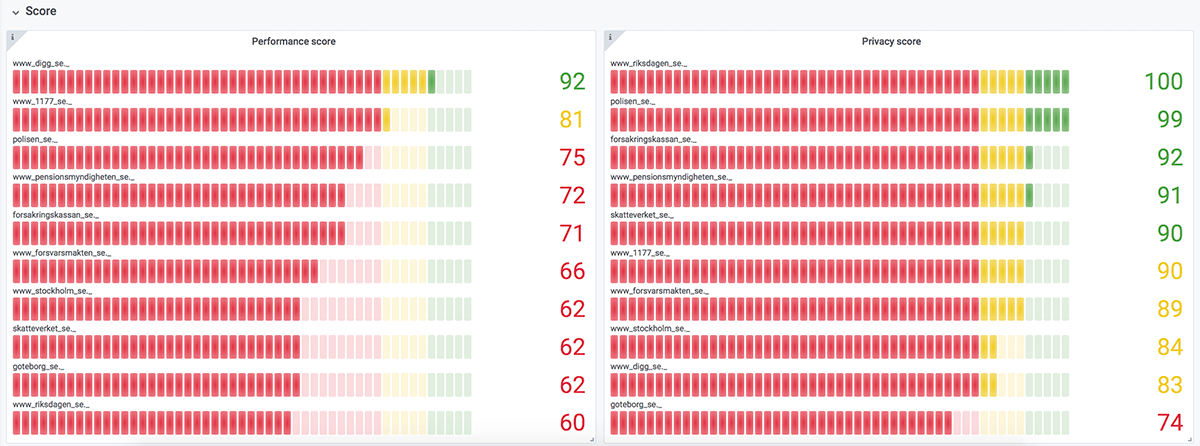Click the 83 privacy score value
The width and height of the screenshot is (1200, 446).
[1170, 385]
